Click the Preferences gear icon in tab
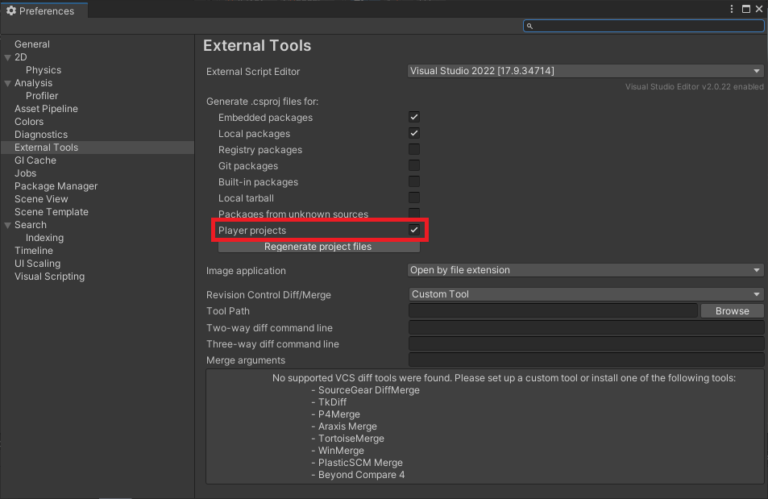The width and height of the screenshot is (768, 499). point(11,11)
